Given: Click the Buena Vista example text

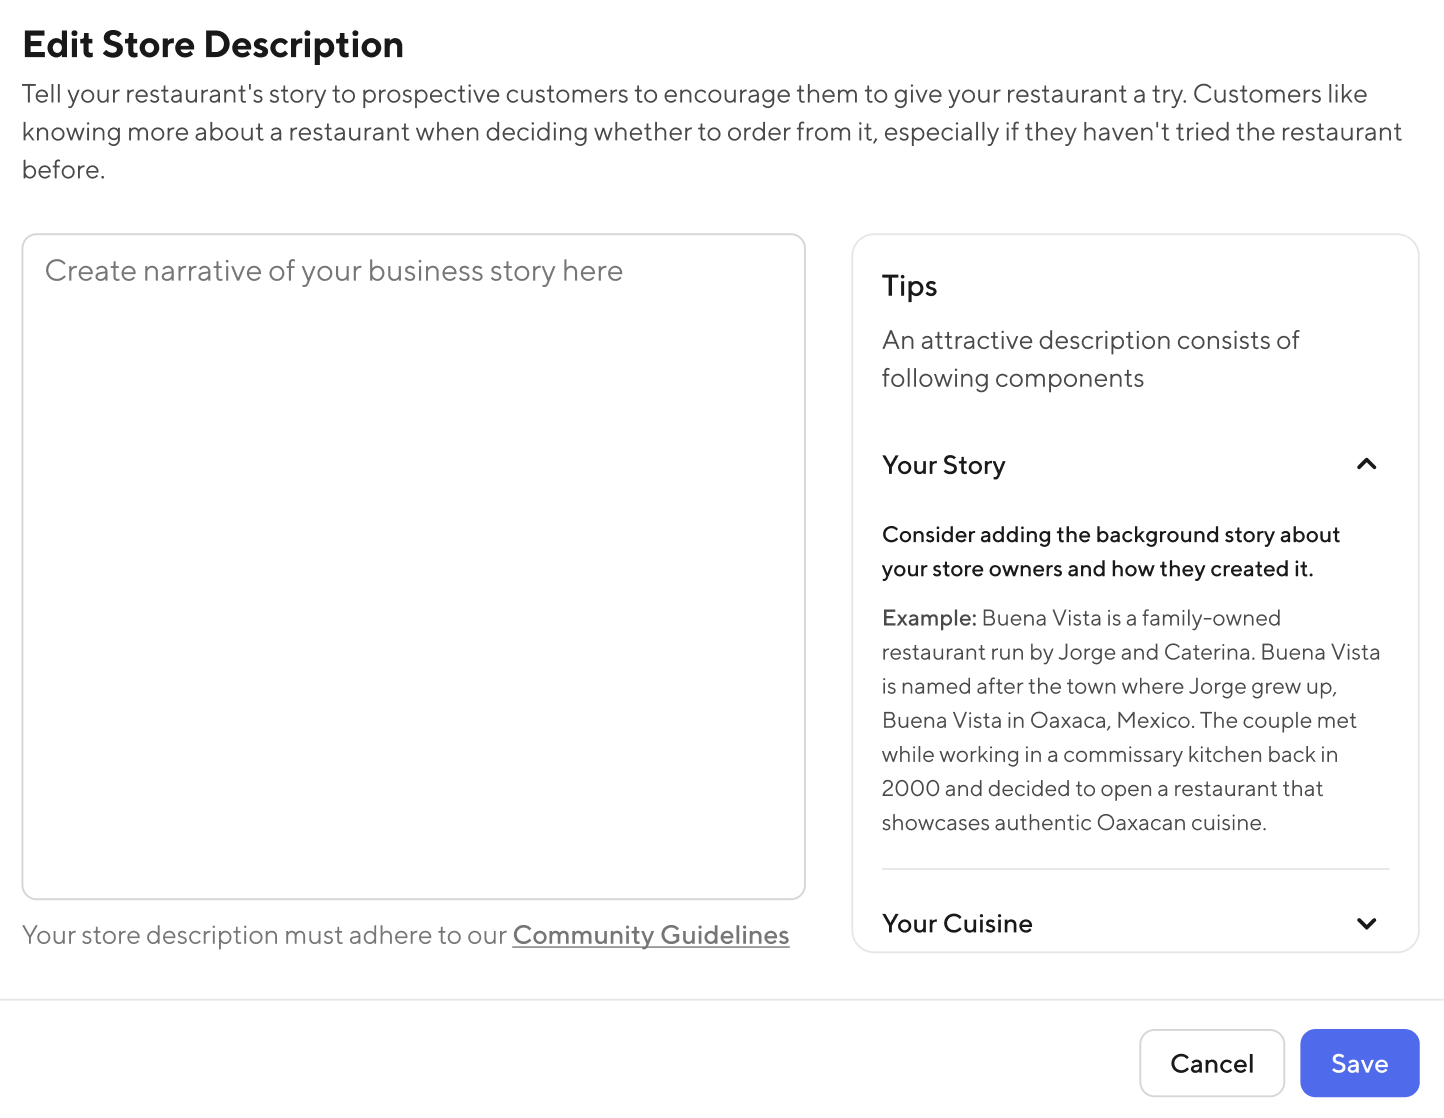Looking at the screenshot, I should (x=1130, y=720).
